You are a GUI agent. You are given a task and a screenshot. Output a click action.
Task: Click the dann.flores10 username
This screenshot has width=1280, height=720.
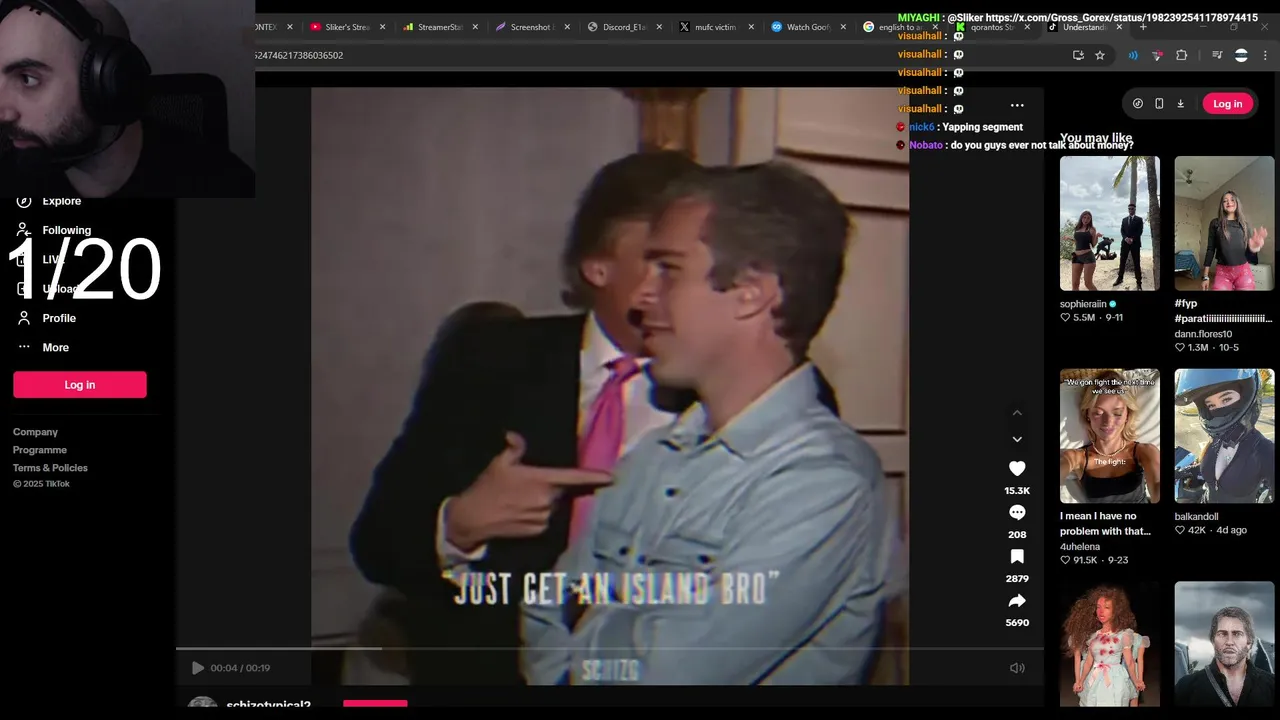pyautogui.click(x=1203, y=334)
